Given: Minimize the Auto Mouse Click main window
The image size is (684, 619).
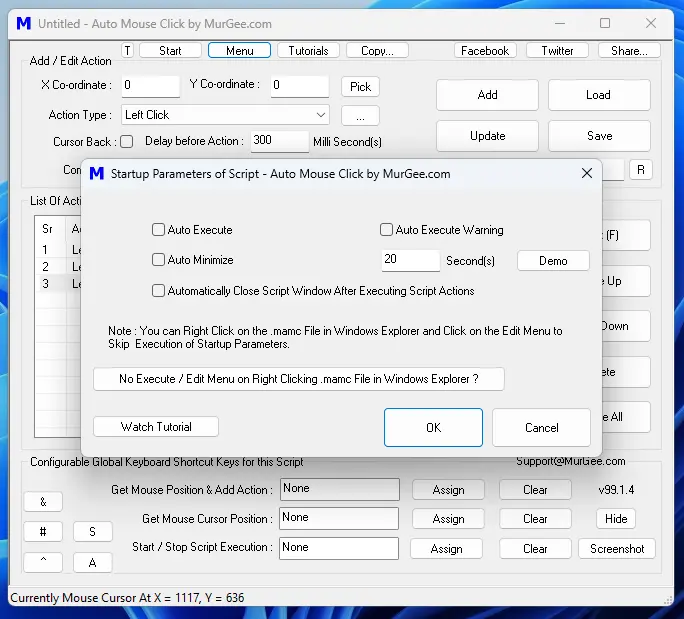Looking at the screenshot, I should pyautogui.click(x=560, y=24).
